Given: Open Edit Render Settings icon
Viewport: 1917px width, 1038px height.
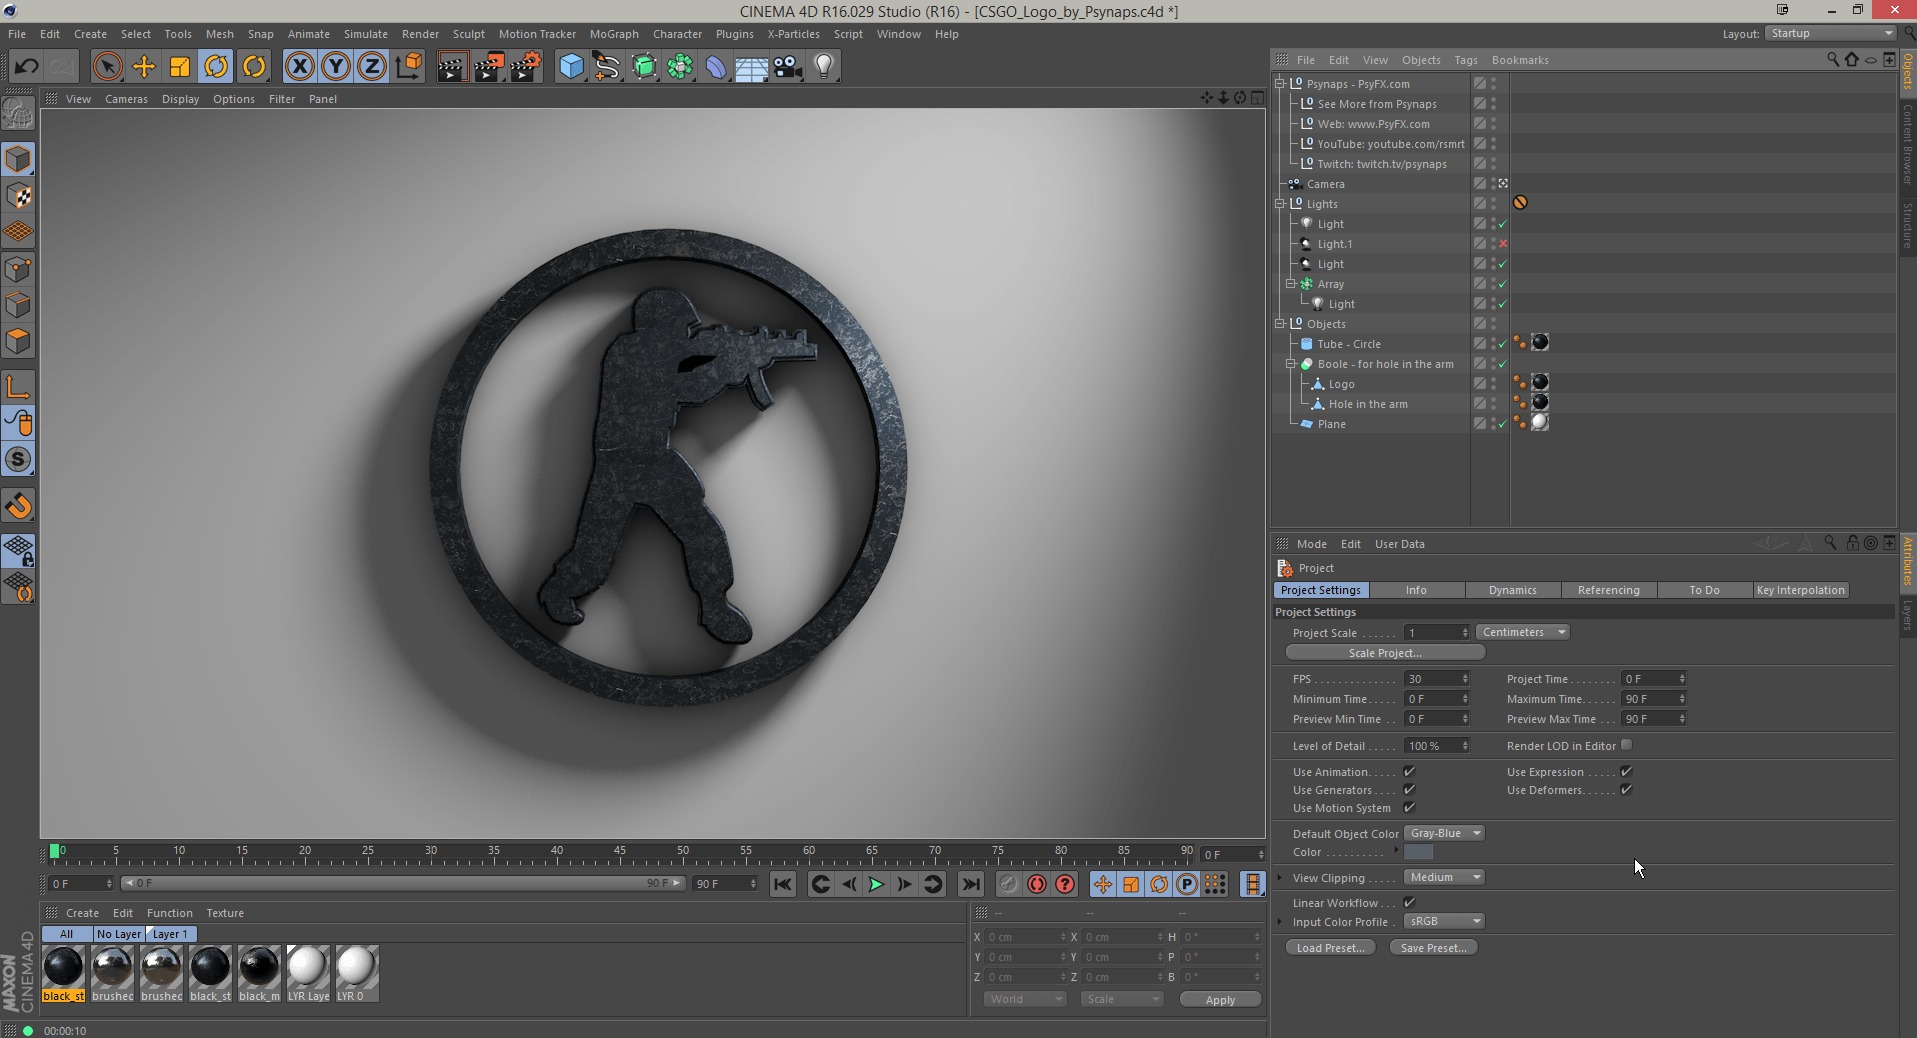Looking at the screenshot, I should (526, 67).
